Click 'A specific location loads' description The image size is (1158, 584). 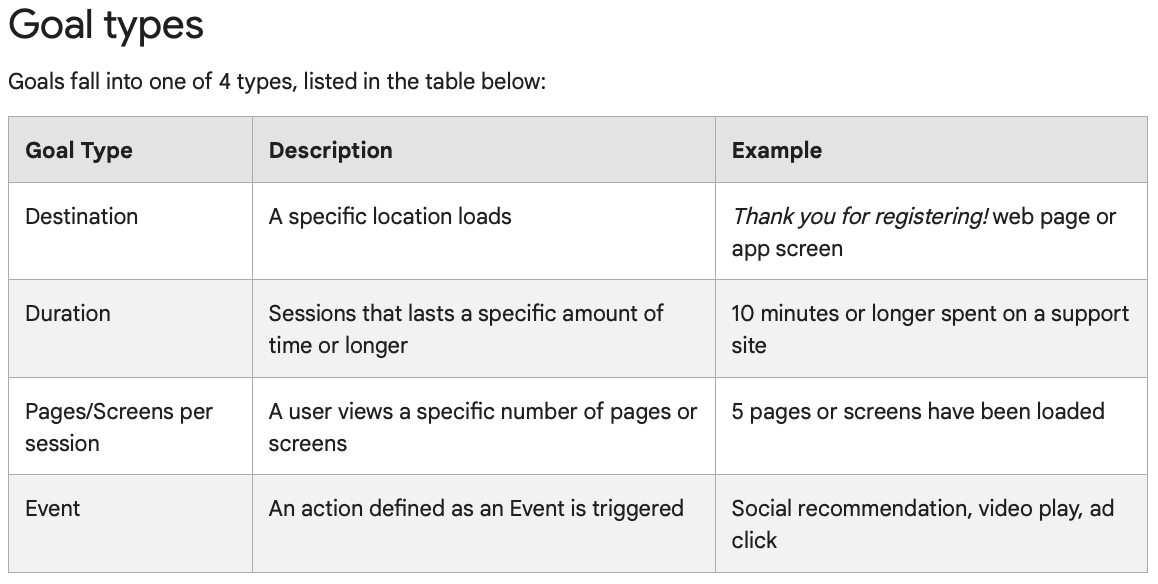390,216
